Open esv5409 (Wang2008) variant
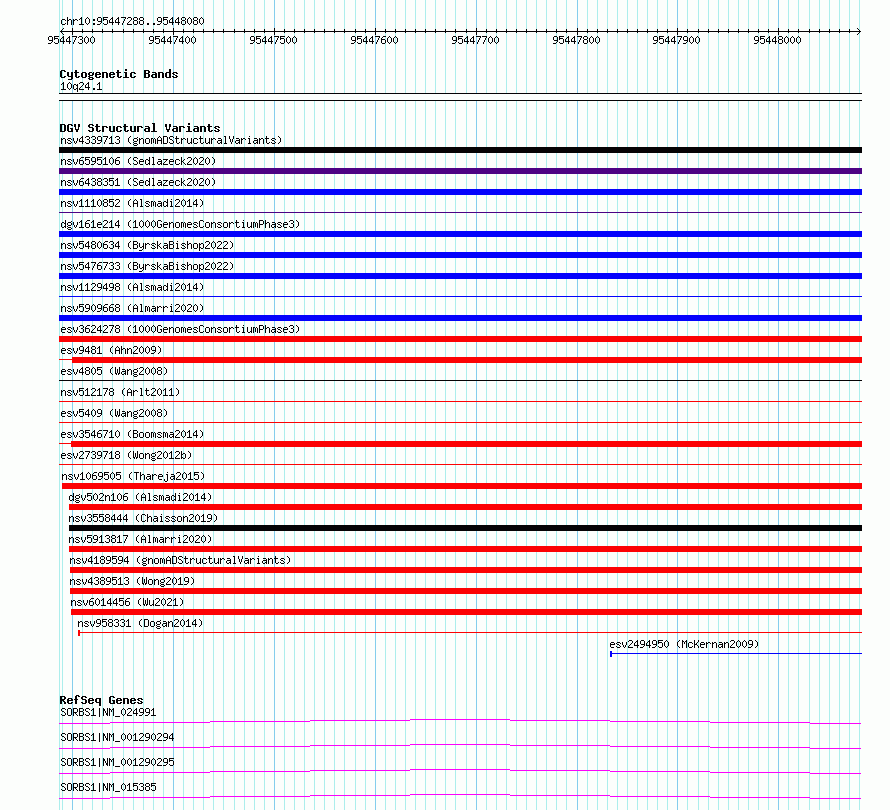This screenshot has width=890, height=810. [114, 413]
